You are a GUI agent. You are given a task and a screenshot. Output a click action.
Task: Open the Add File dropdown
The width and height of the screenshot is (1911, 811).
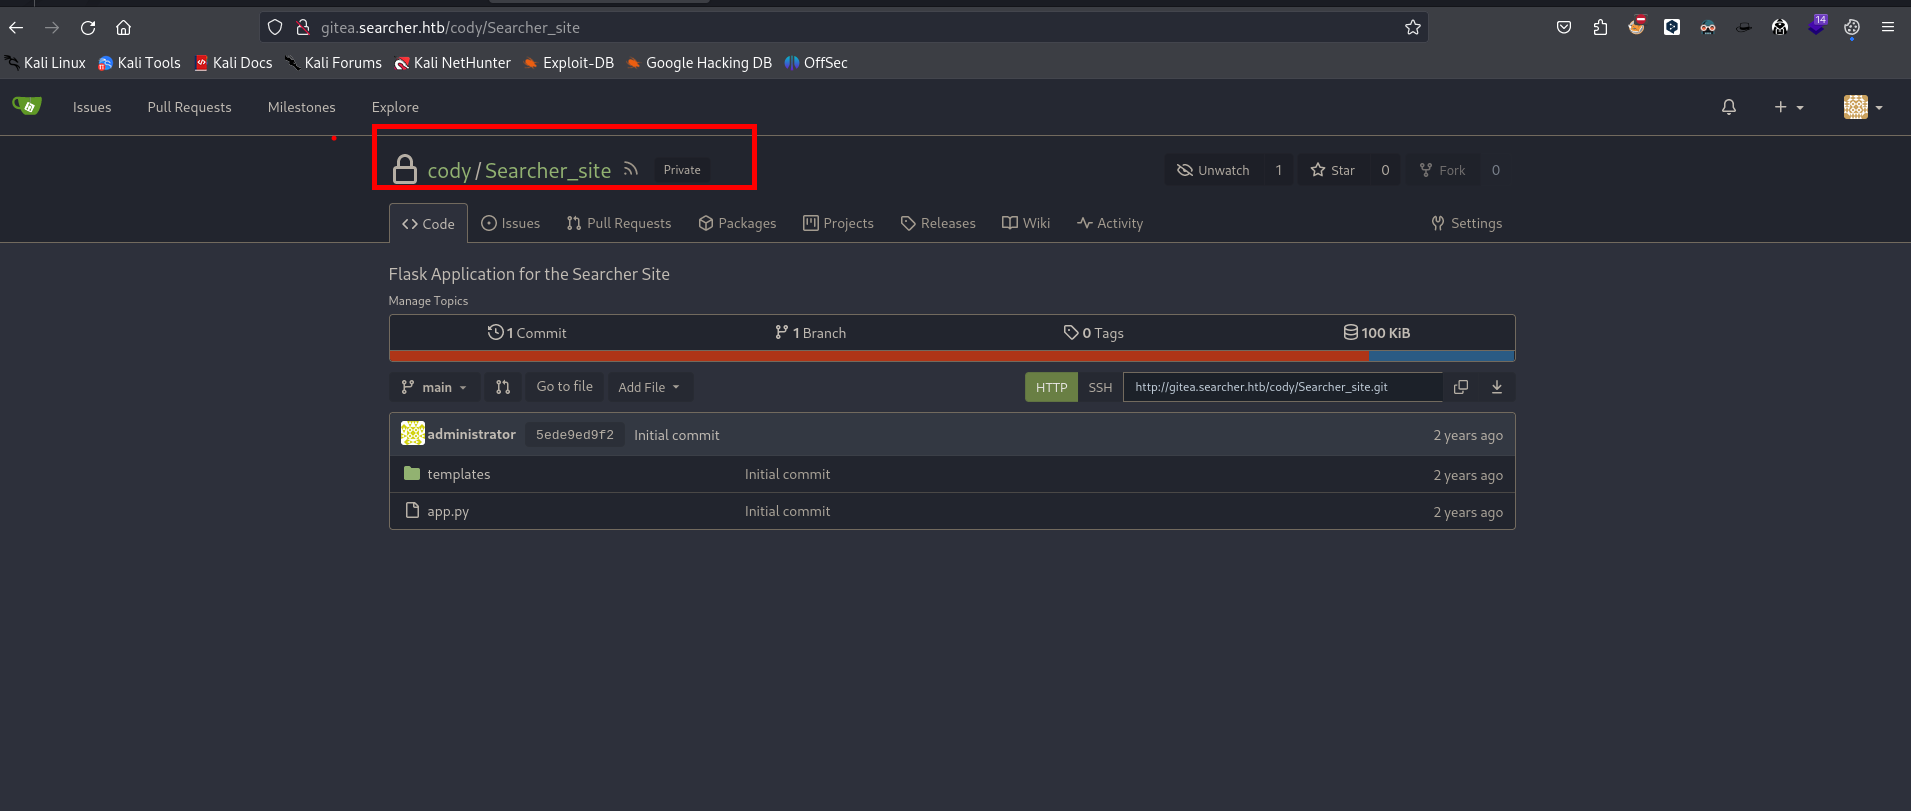(649, 387)
